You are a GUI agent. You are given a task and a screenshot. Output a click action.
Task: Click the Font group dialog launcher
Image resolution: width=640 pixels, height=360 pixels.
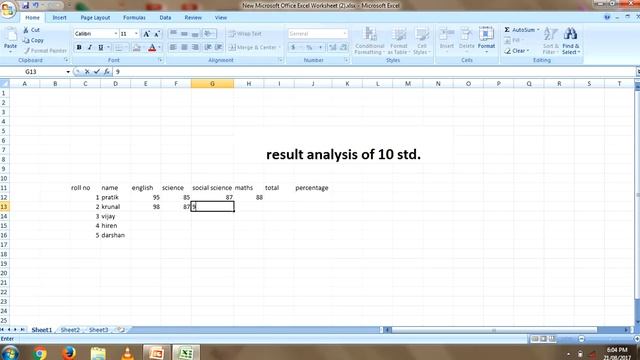tap(160, 60)
